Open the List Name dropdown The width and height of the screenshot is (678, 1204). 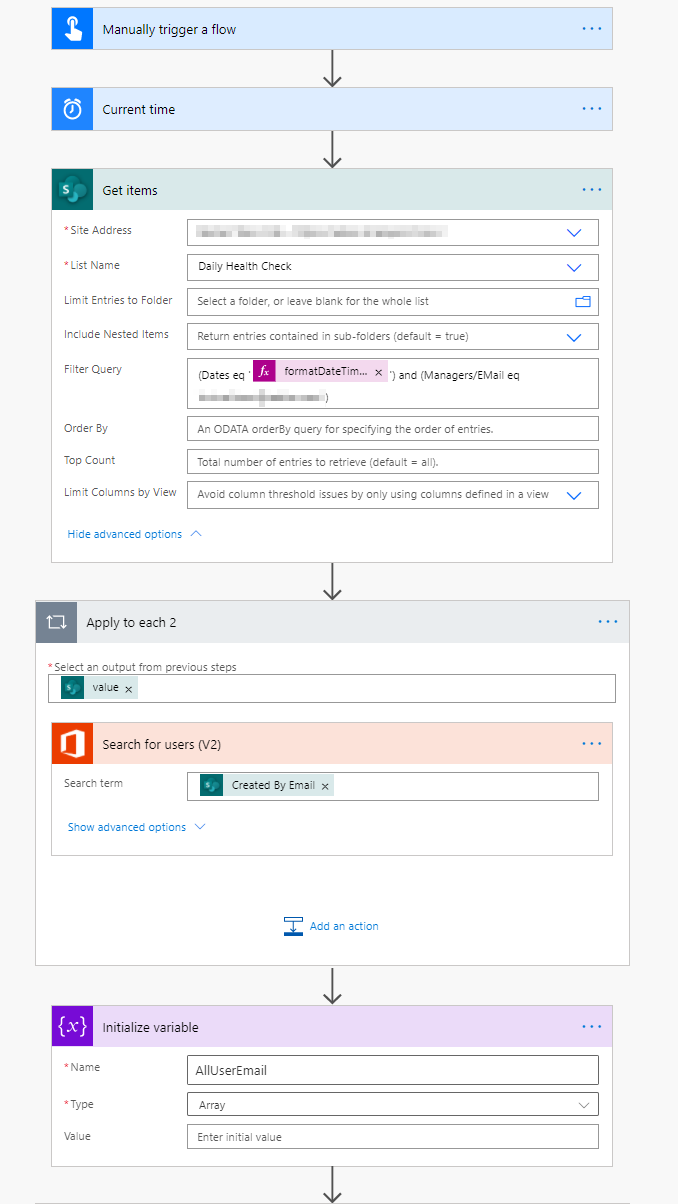pyautogui.click(x=575, y=267)
